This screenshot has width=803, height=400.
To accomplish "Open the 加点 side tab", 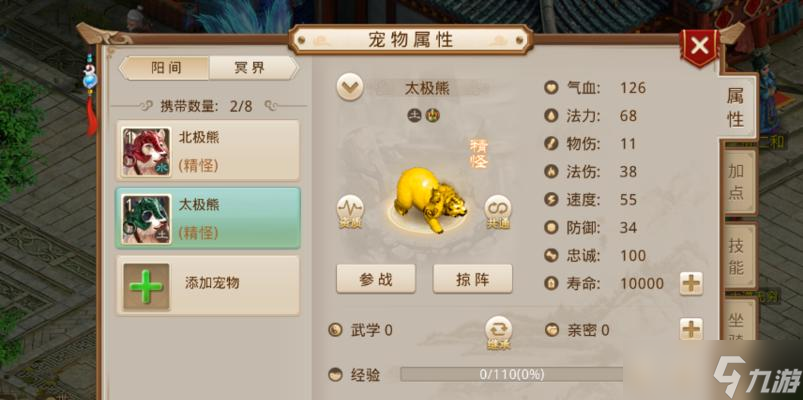I will coord(738,182).
